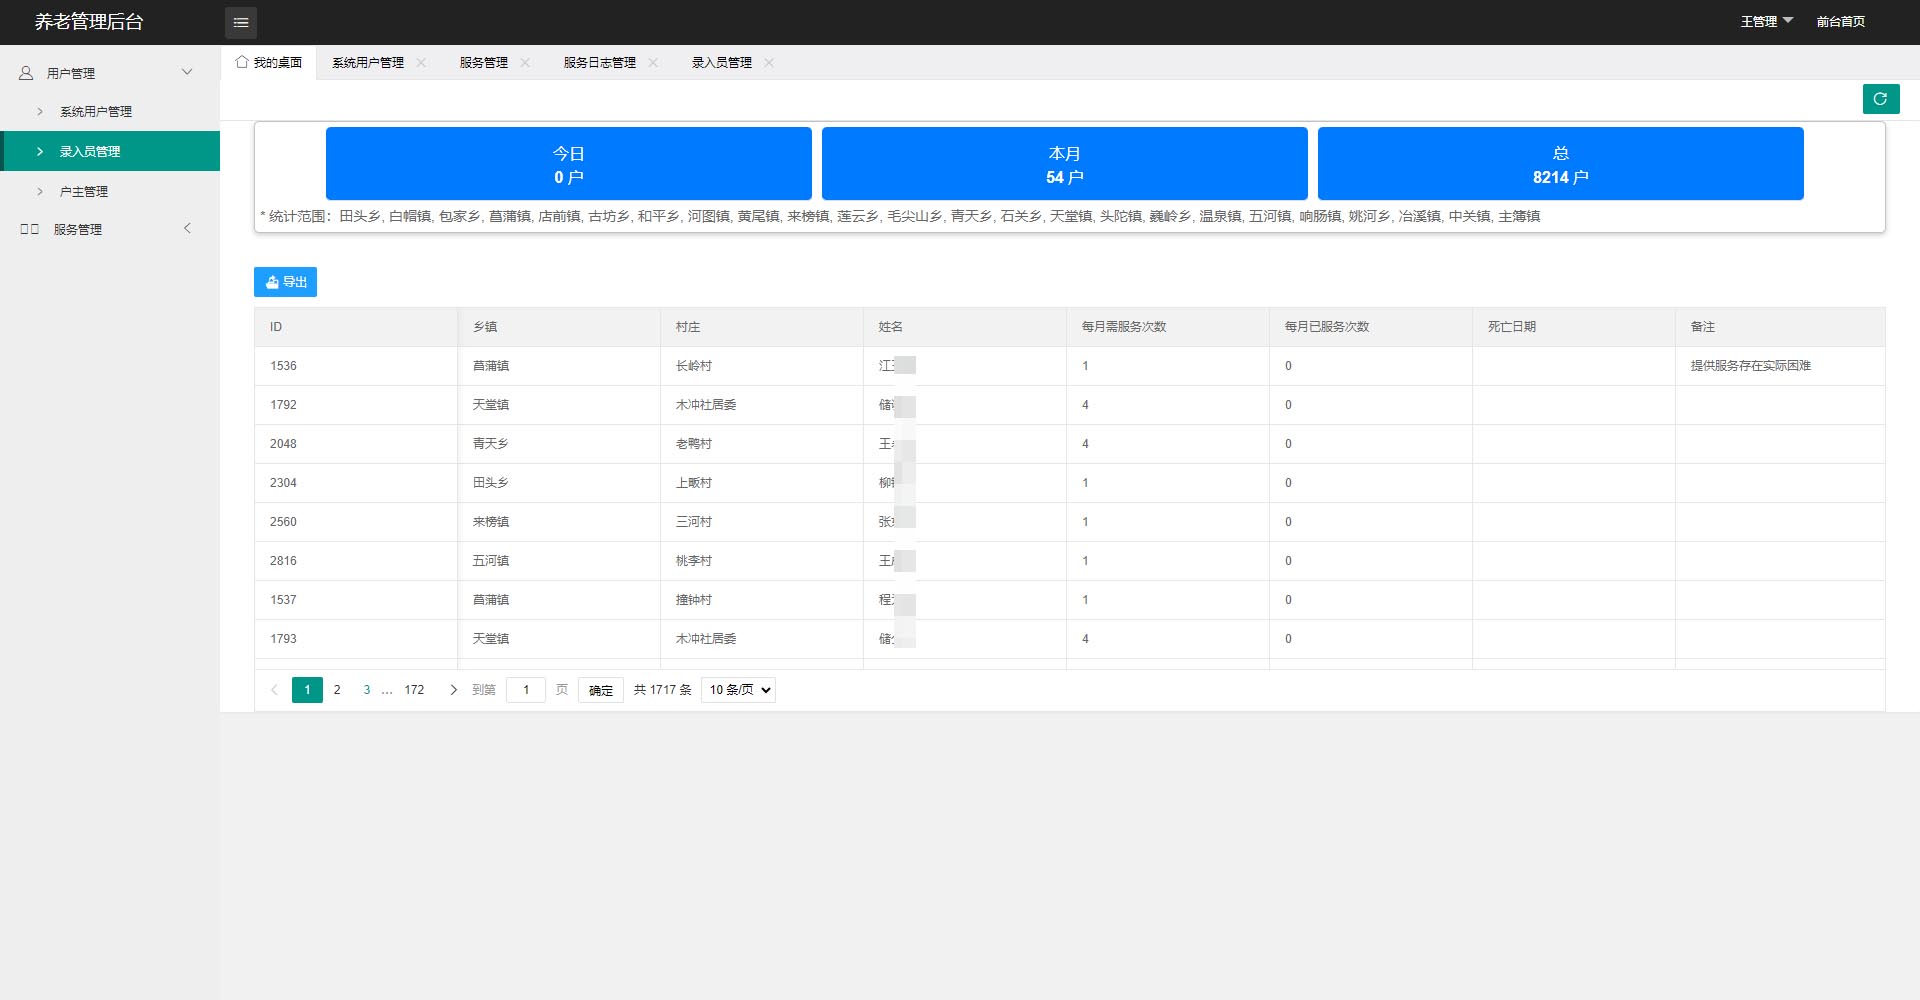Open the 前台首页 link
This screenshot has height=1000, width=1920.
(x=1840, y=21)
